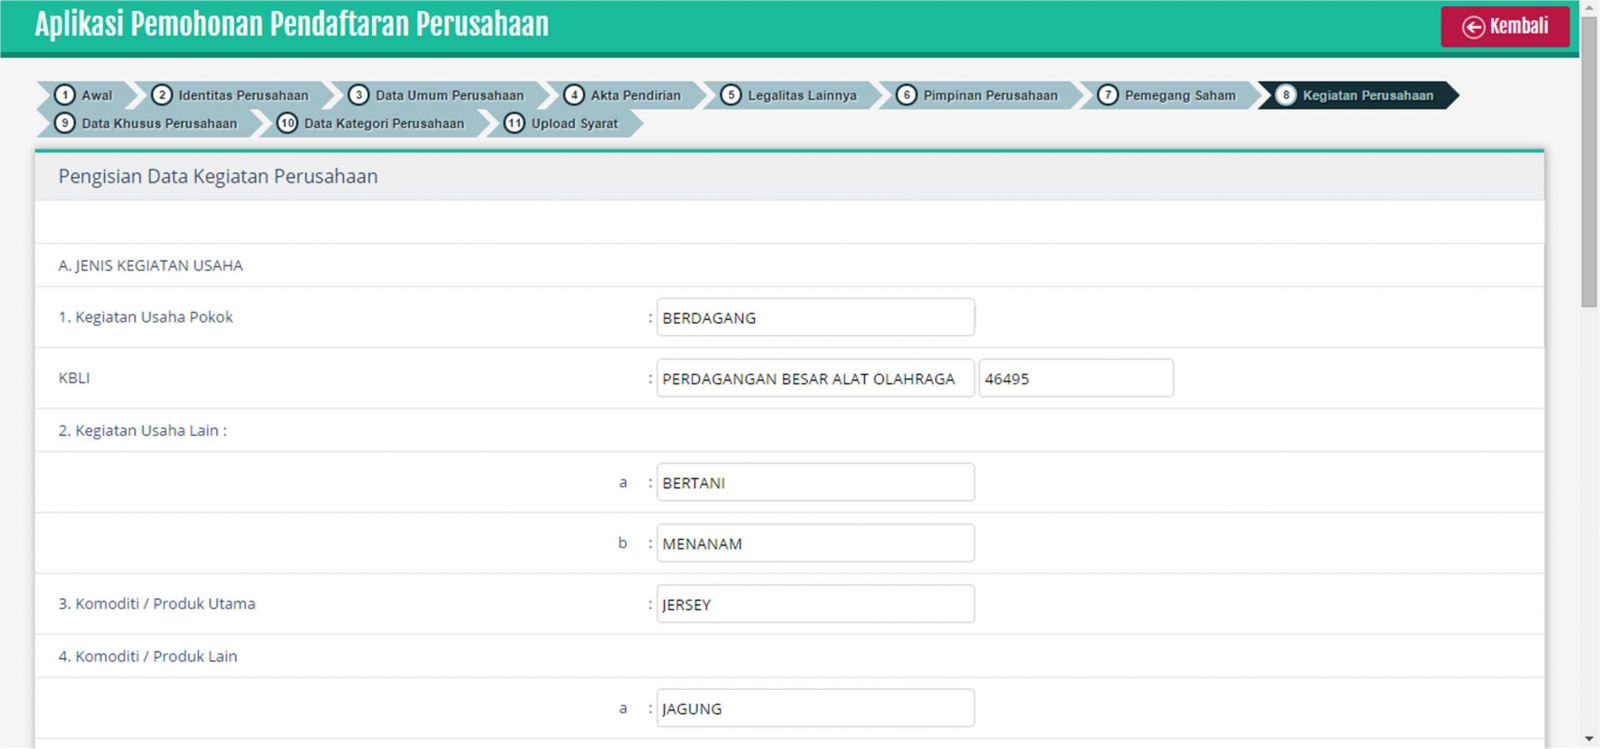Switch to step 3 Data Umum Perusahaan

pos(437,95)
